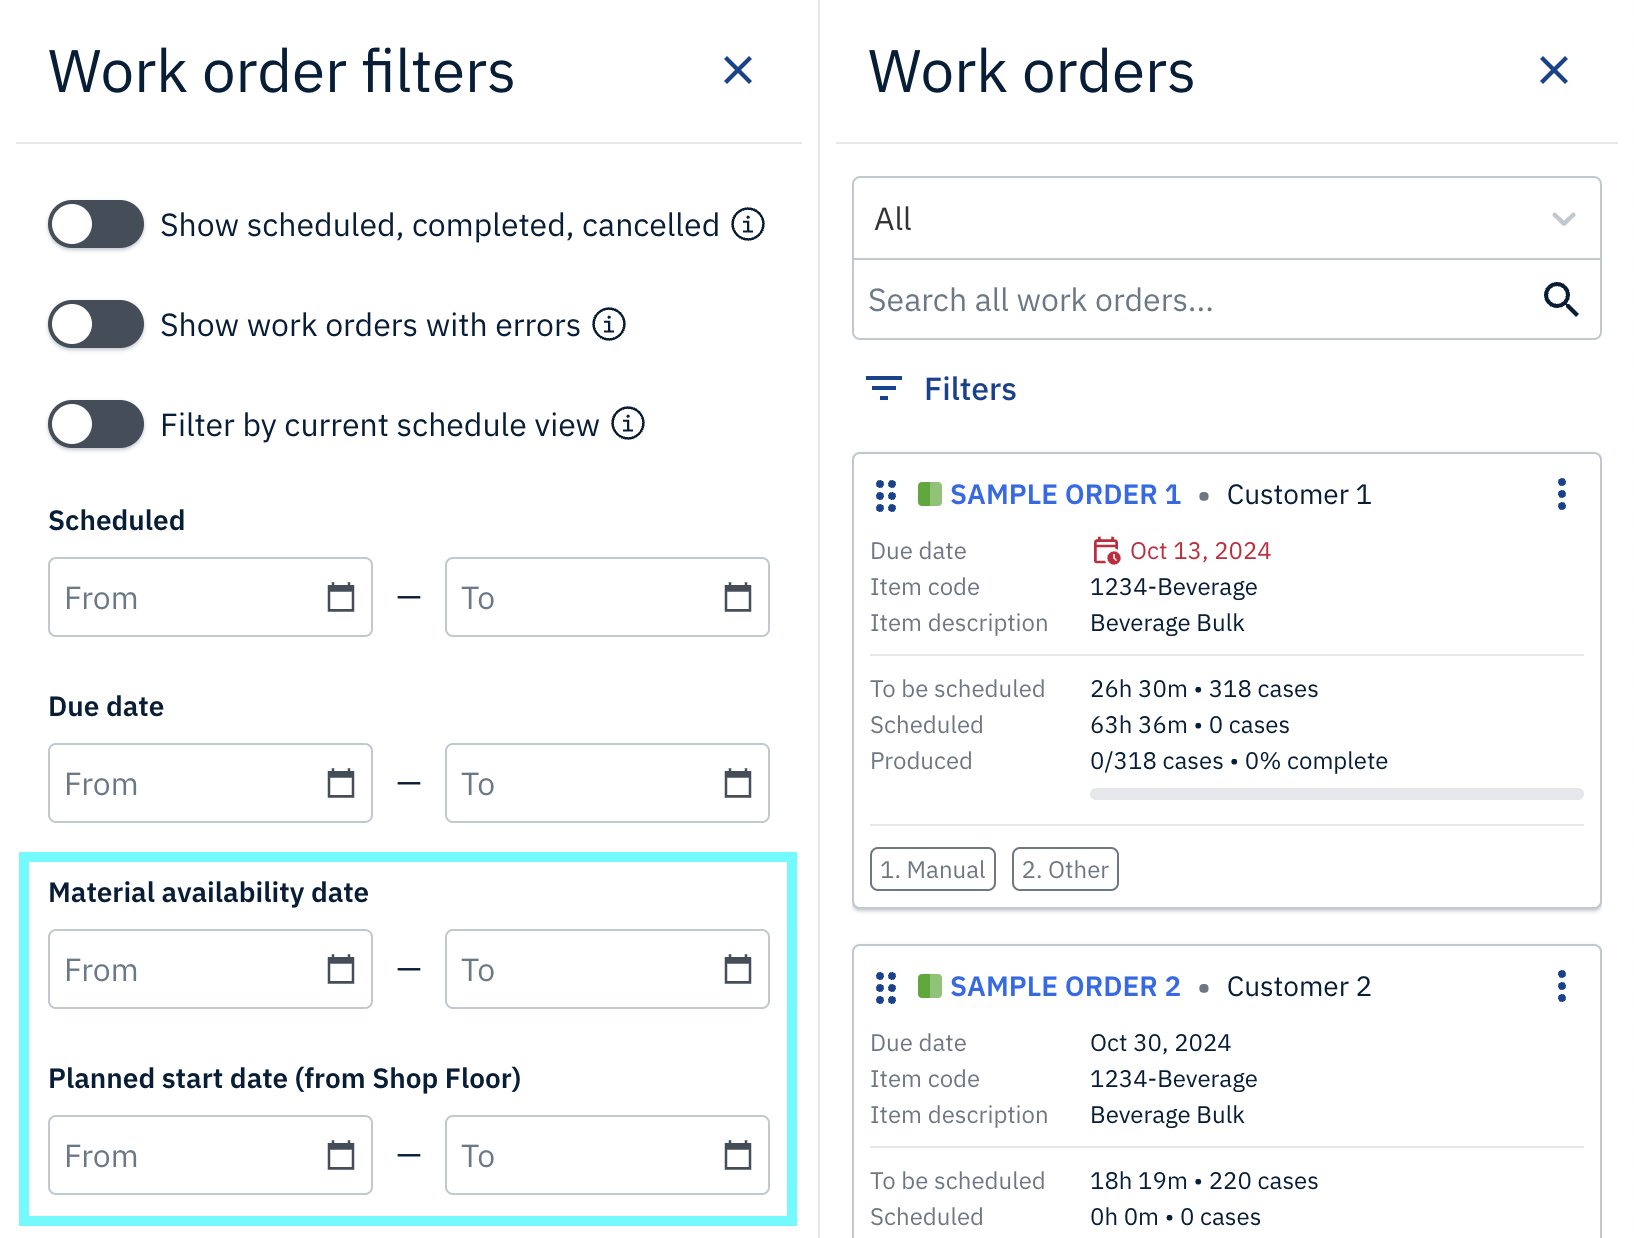Open SAMPLE ORDER 2 three-dot menu
Image resolution: width=1634 pixels, height=1238 pixels.
(x=1561, y=986)
